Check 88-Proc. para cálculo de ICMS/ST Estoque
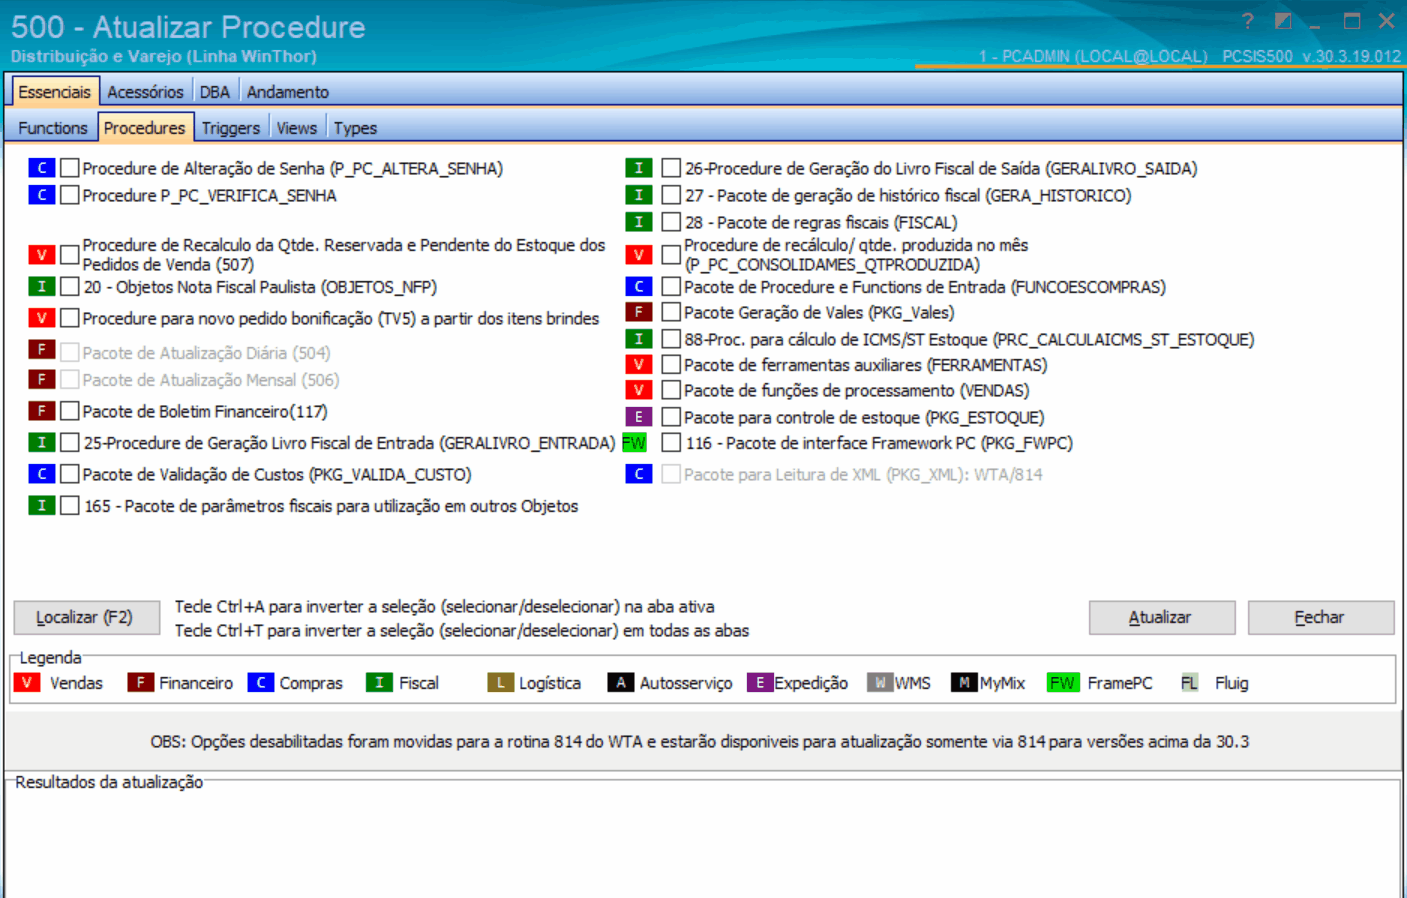 [671, 339]
